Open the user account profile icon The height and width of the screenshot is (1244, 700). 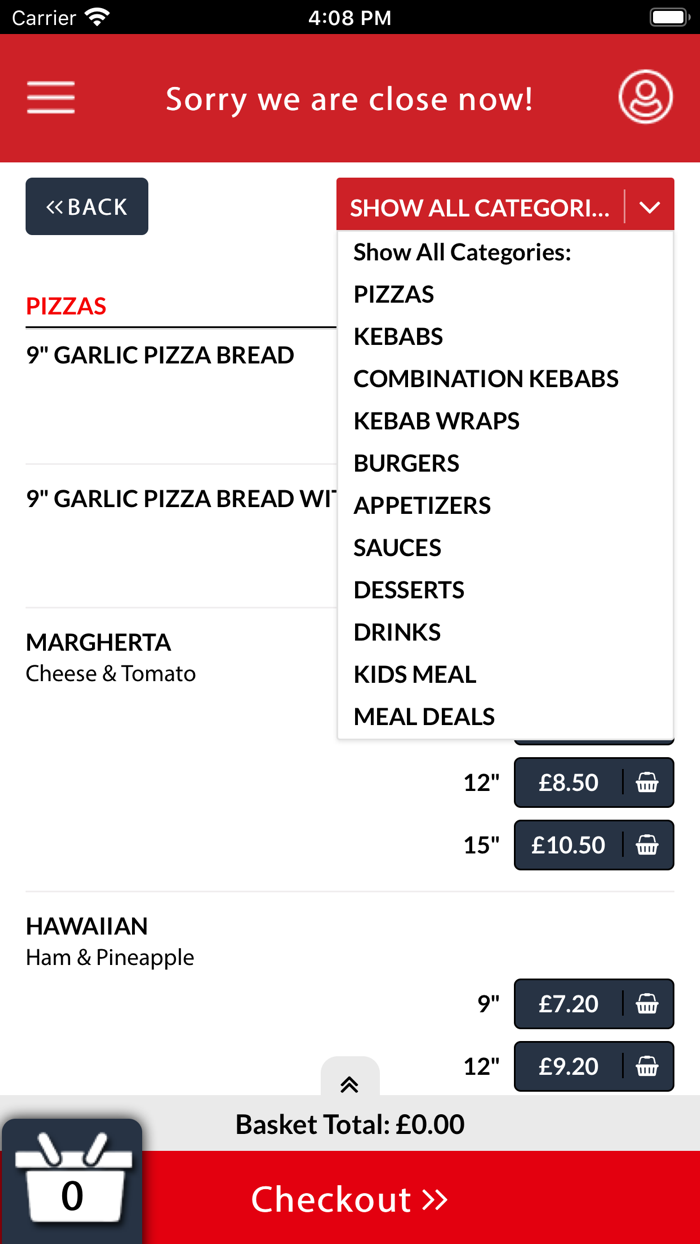point(645,98)
